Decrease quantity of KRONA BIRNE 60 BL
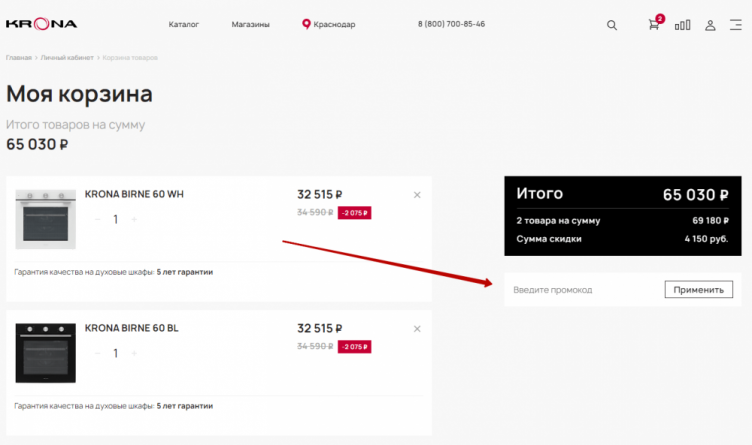Screen dimensions: 752x445 click(x=97, y=353)
